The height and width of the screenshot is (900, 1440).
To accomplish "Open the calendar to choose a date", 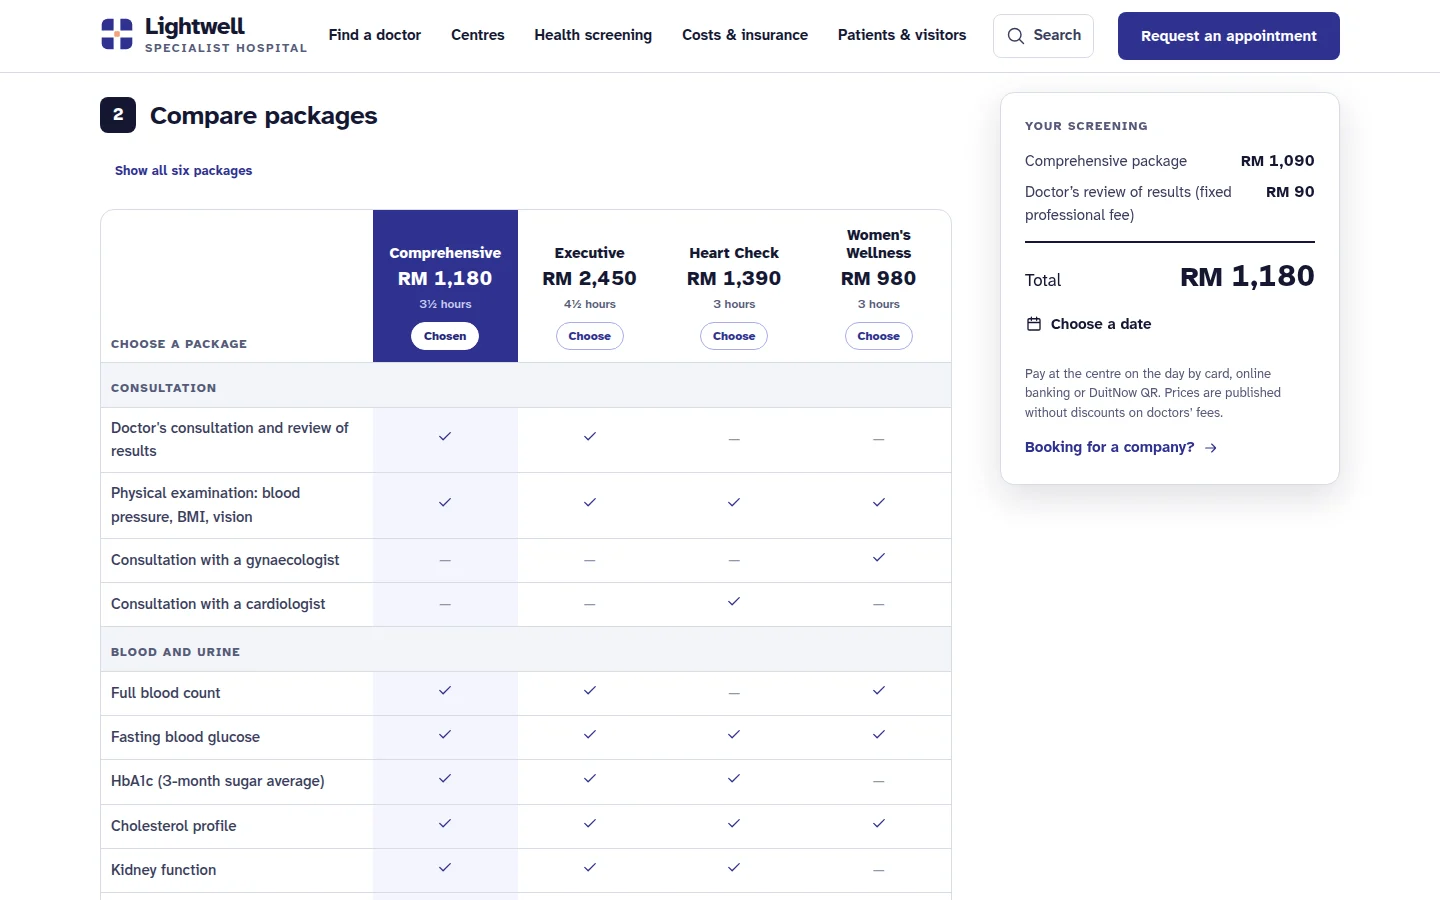I will point(1088,324).
